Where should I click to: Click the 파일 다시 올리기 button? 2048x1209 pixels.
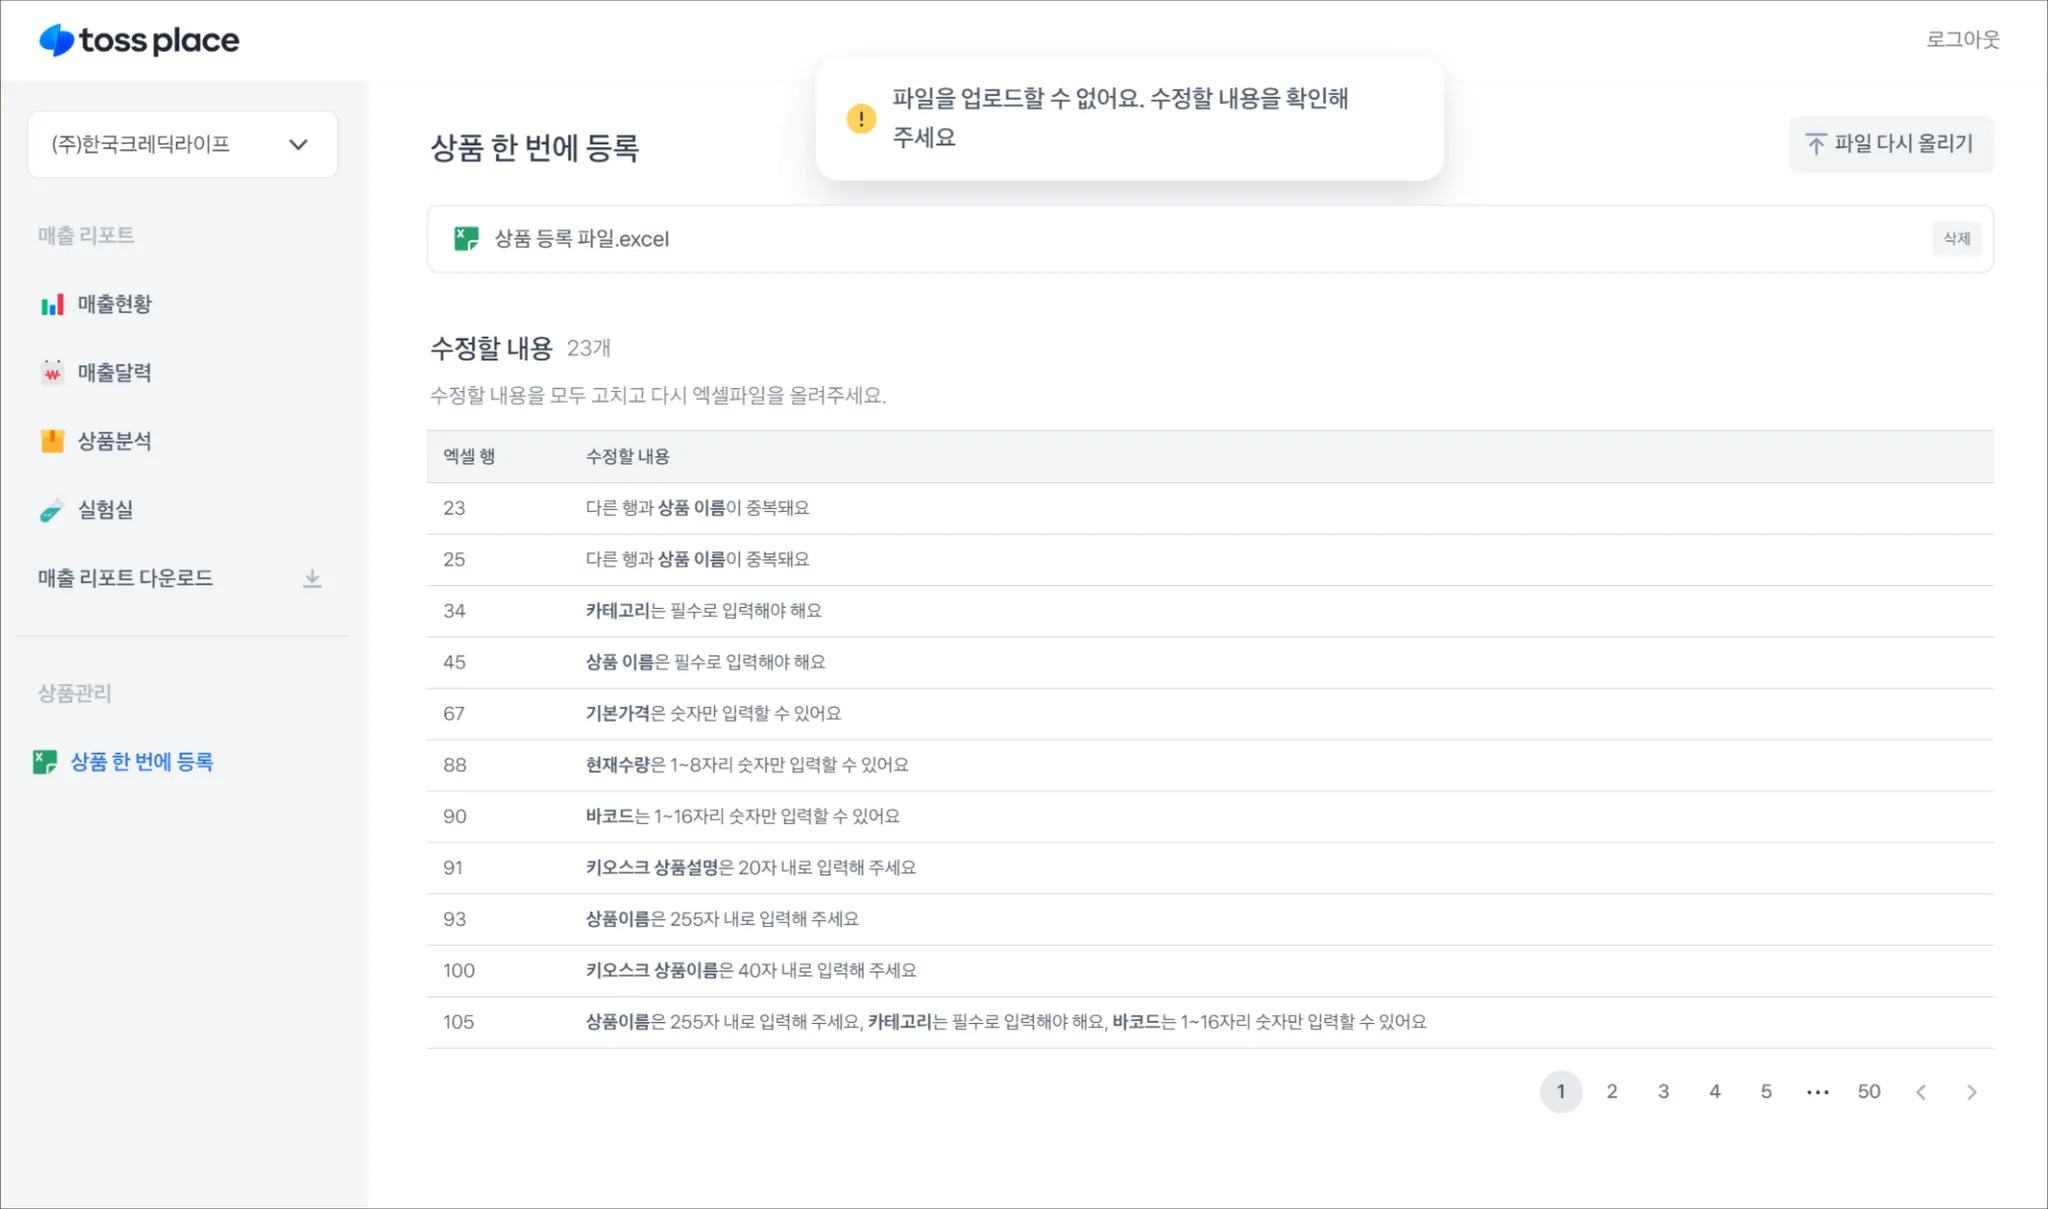1890,144
